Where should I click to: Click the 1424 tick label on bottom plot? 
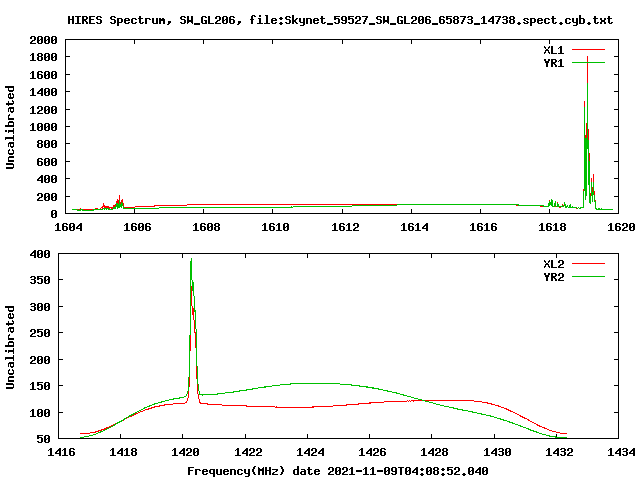pos(310,452)
